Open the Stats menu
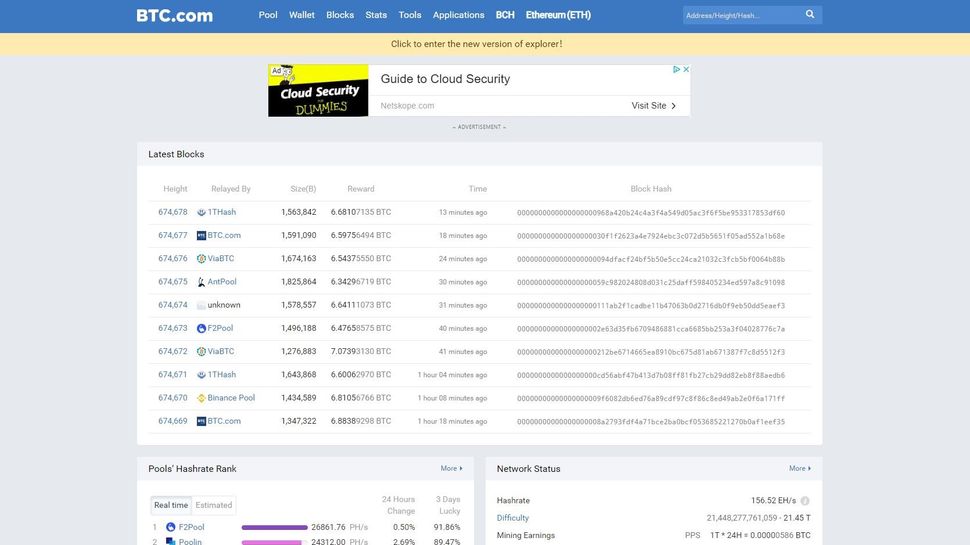 coord(376,15)
